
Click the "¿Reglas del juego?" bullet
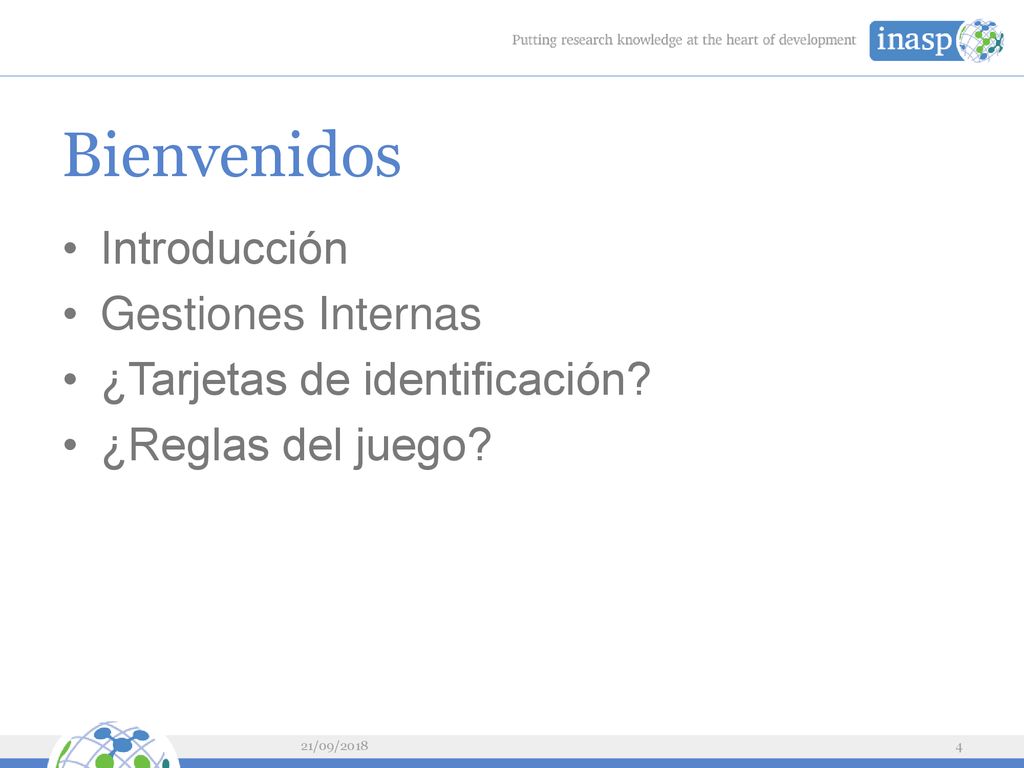click(296, 446)
